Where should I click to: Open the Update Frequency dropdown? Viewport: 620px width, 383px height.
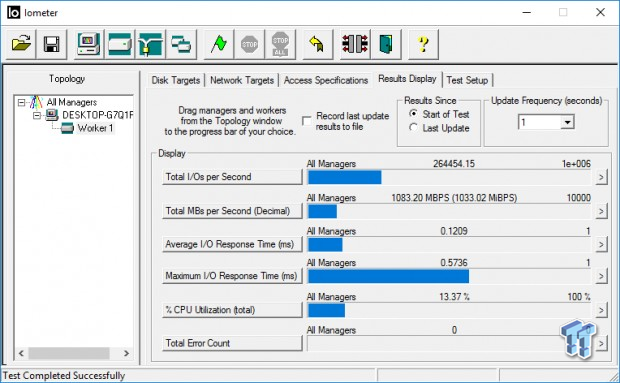[x=567, y=122]
